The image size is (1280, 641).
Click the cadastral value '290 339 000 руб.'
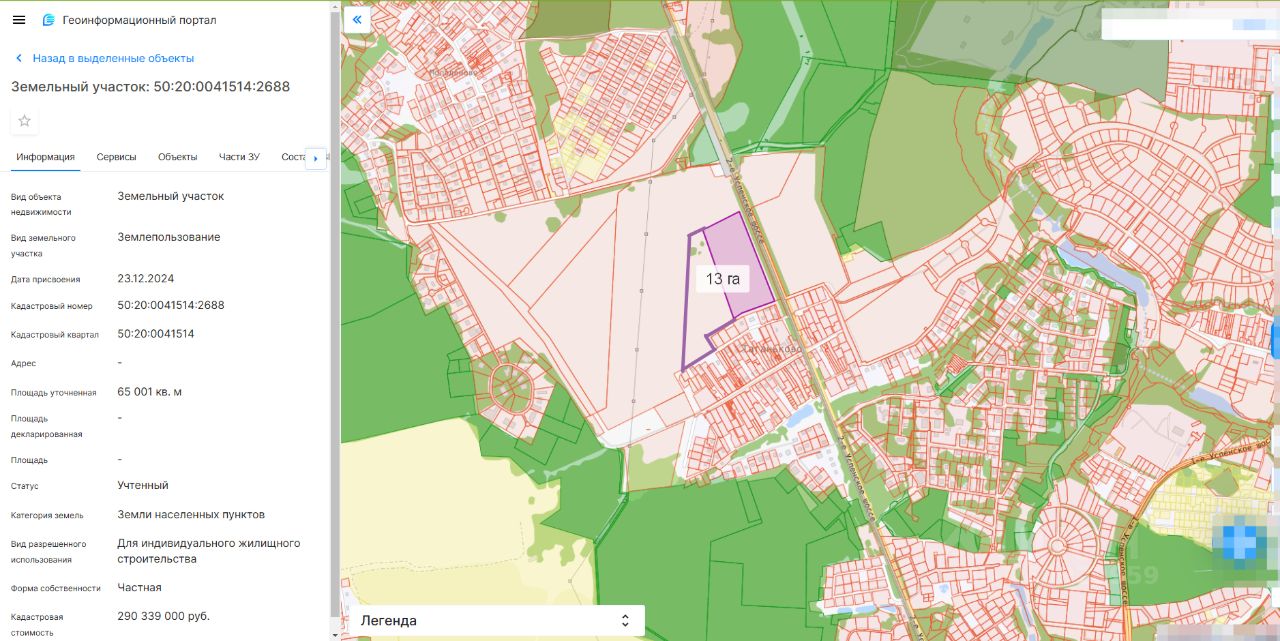tap(164, 615)
